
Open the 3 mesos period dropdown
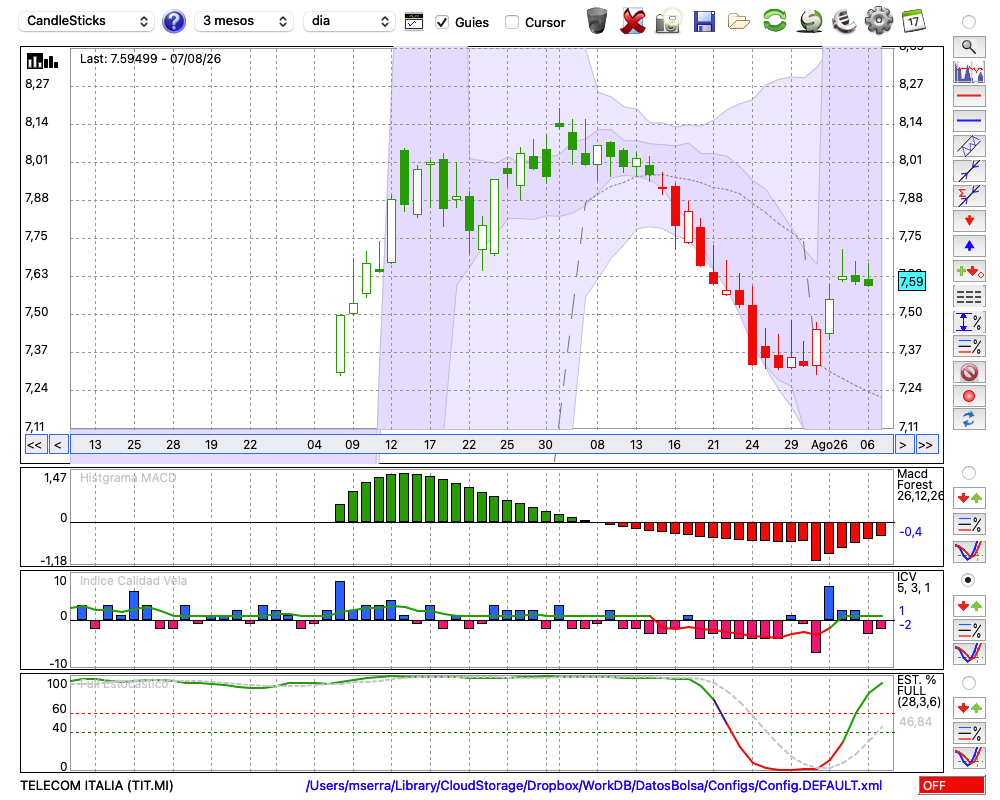244,21
